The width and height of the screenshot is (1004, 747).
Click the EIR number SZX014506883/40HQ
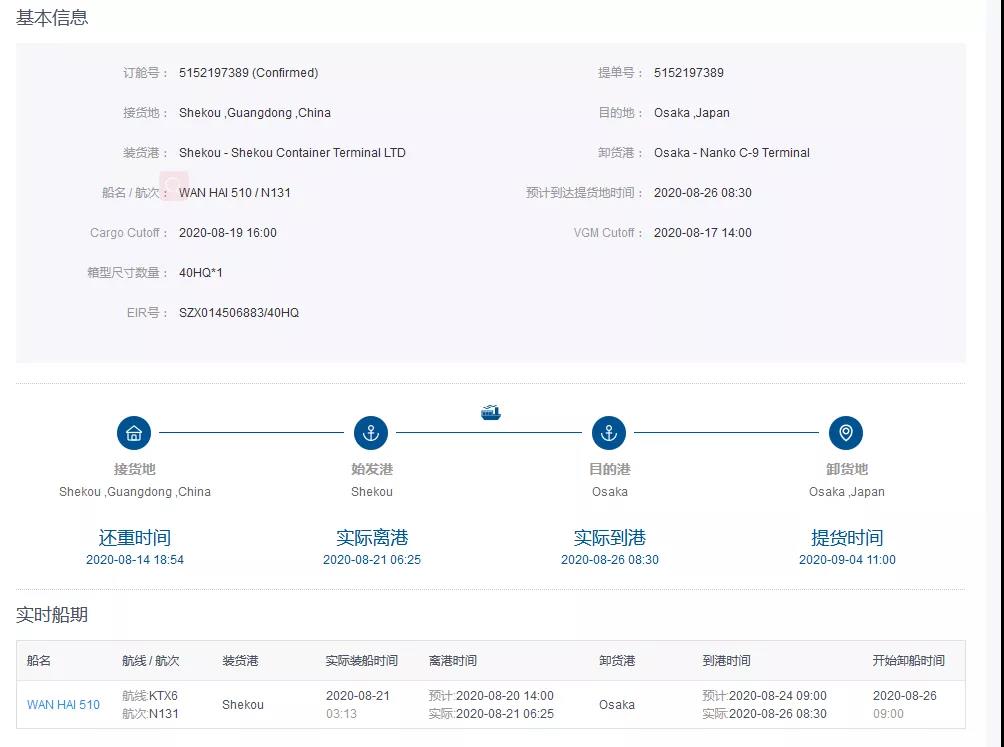pos(239,313)
